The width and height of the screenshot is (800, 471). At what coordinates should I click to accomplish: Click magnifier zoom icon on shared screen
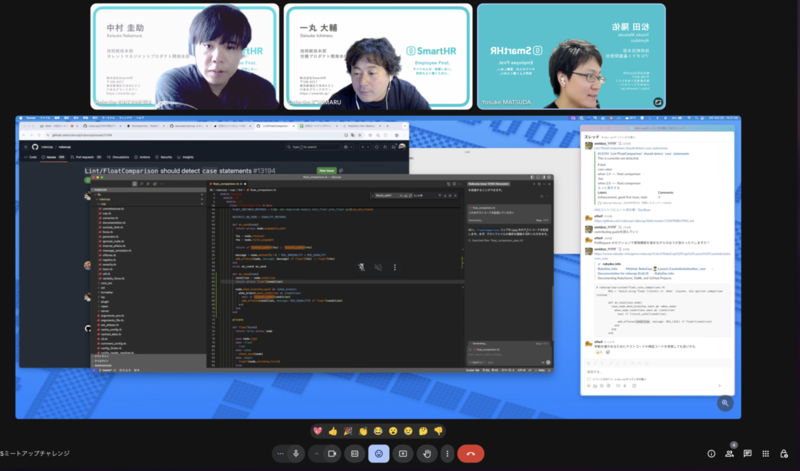[725, 403]
